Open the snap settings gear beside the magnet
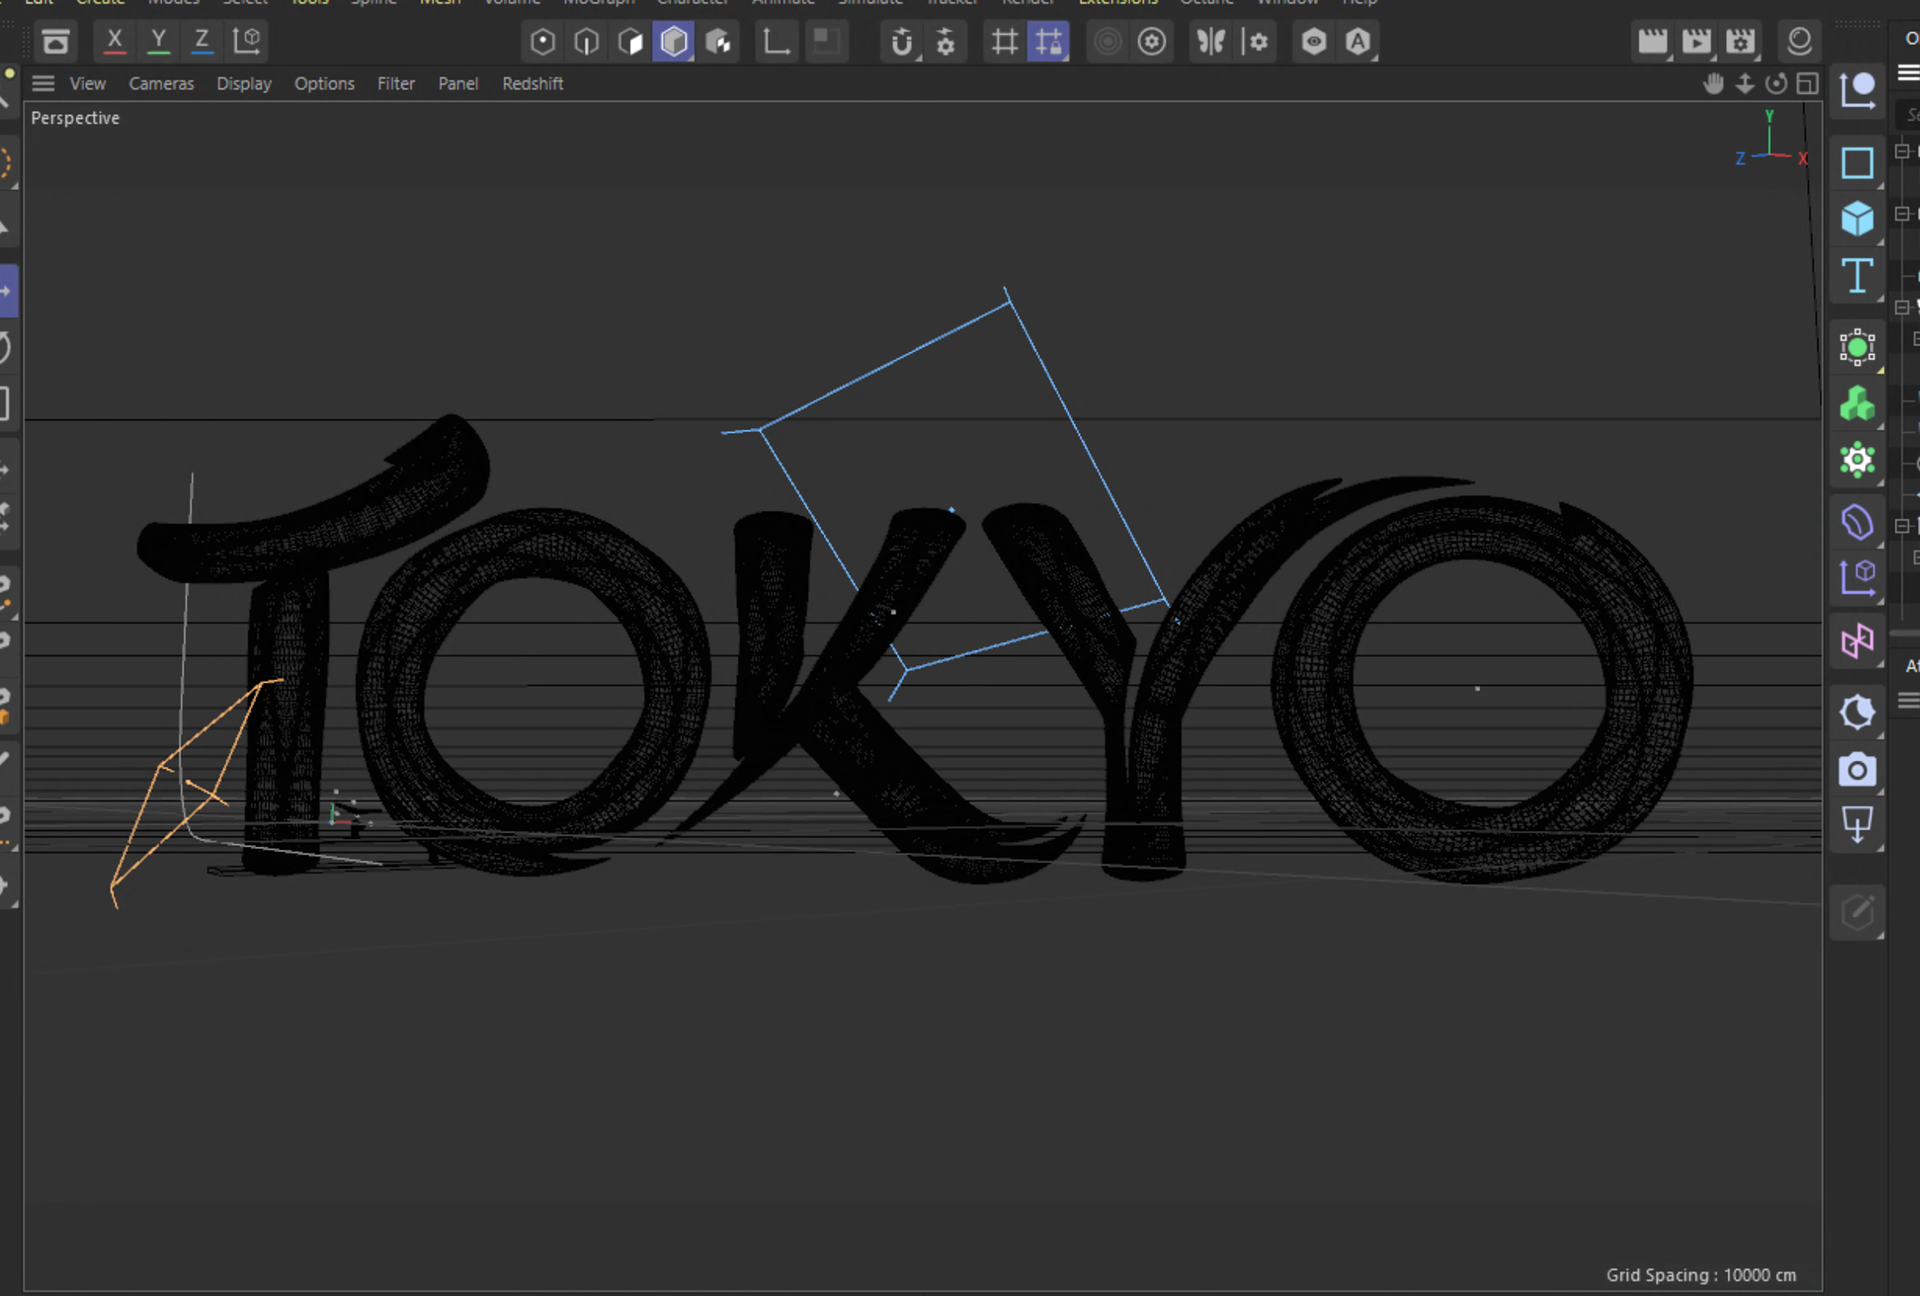The width and height of the screenshot is (1920, 1296). pos(945,41)
